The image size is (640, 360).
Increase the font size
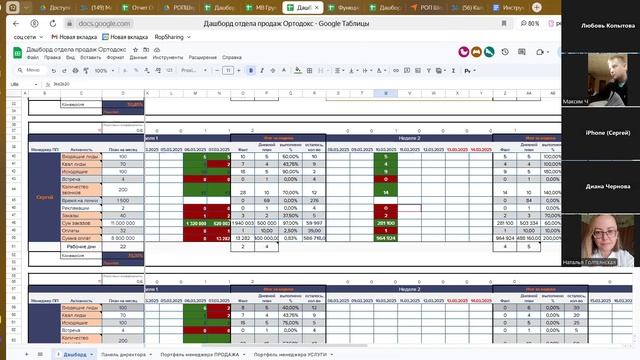click(x=239, y=71)
